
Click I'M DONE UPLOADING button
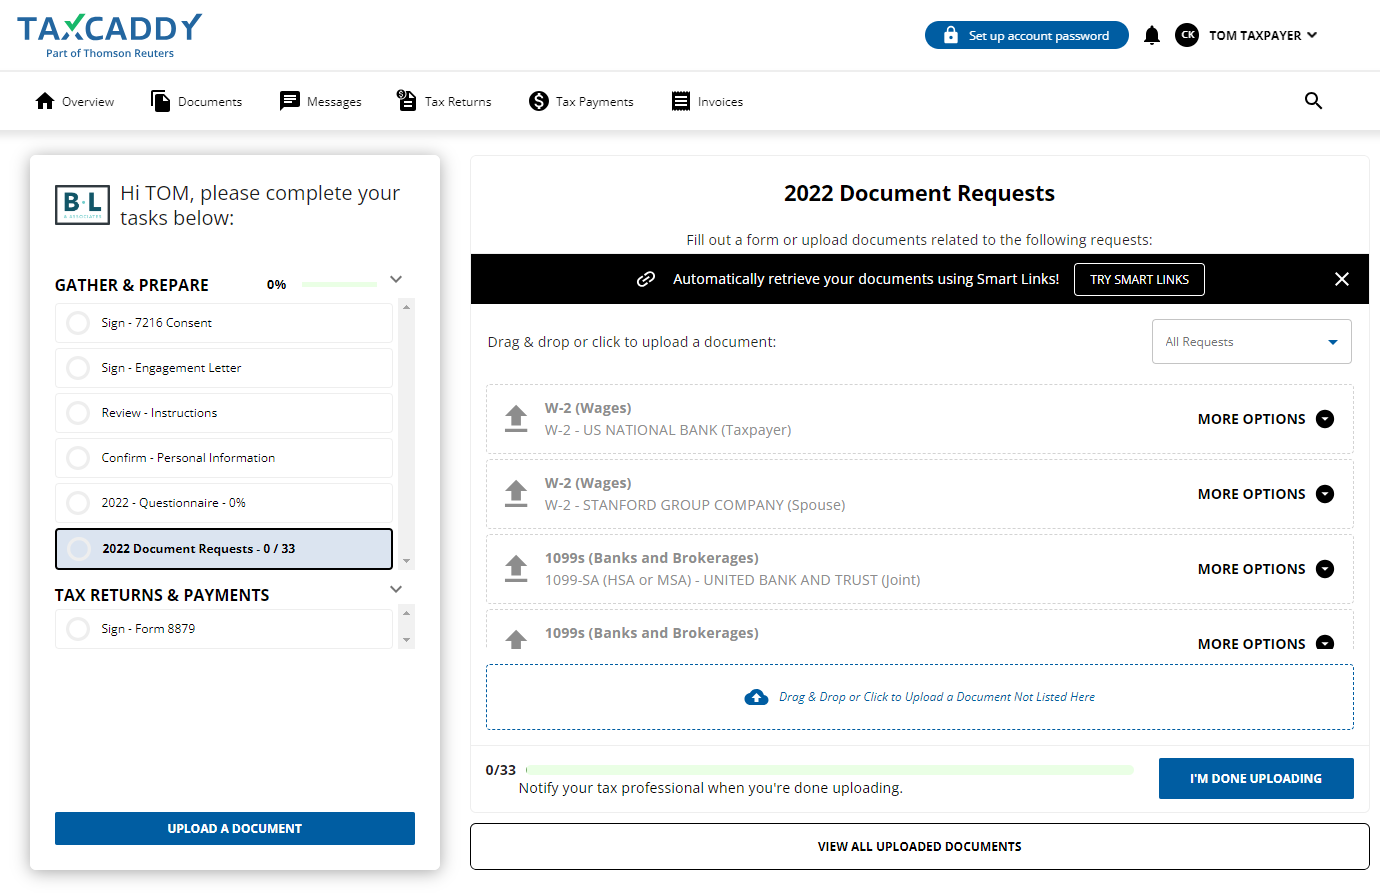(x=1256, y=778)
